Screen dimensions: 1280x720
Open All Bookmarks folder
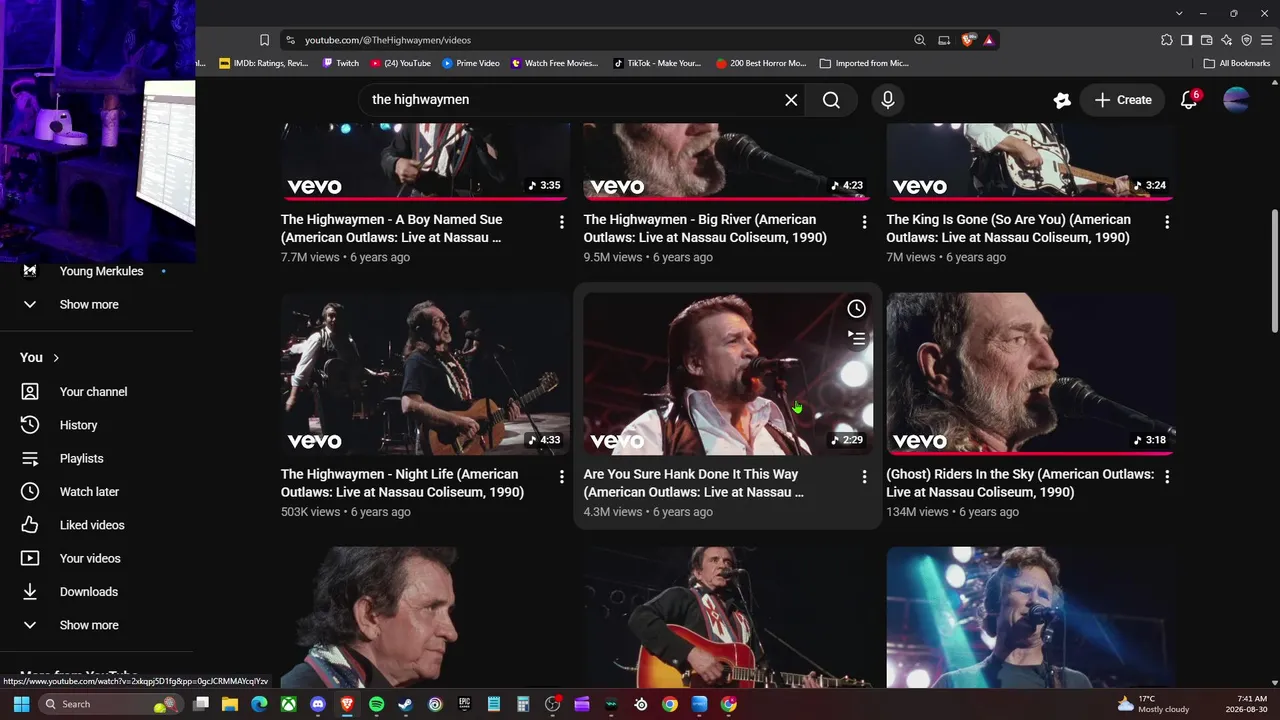point(1237,63)
